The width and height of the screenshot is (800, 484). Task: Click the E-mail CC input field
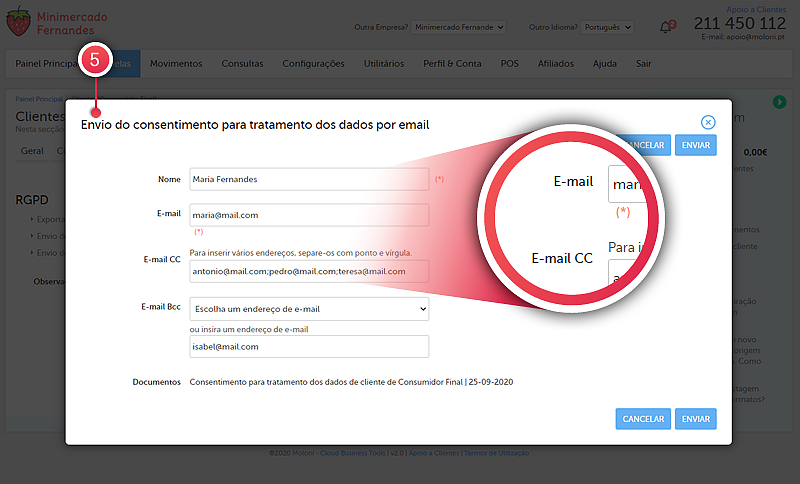tap(309, 271)
